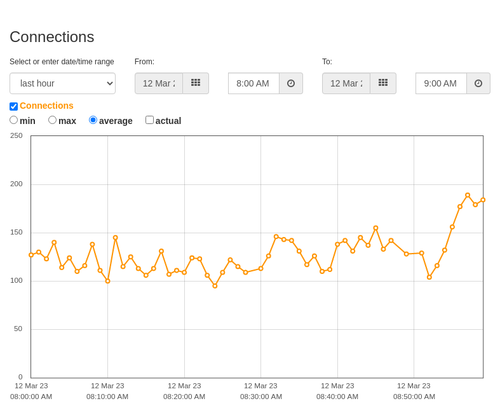The height and width of the screenshot is (403, 500).
Task: Click the 8:00 AM From time field
Action: point(254,83)
